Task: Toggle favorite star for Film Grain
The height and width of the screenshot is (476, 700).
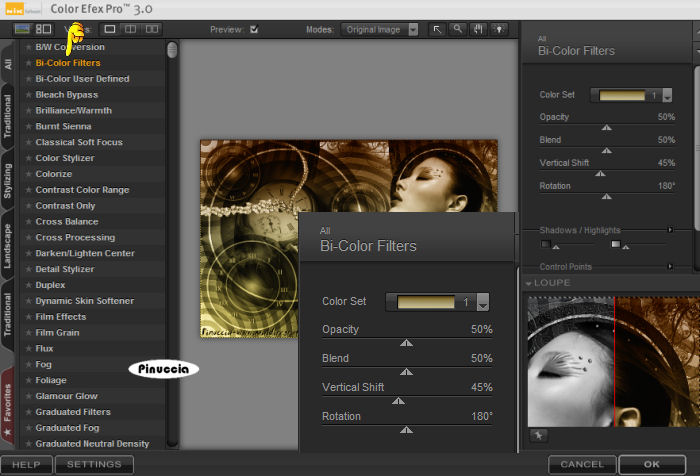Action: point(29,333)
